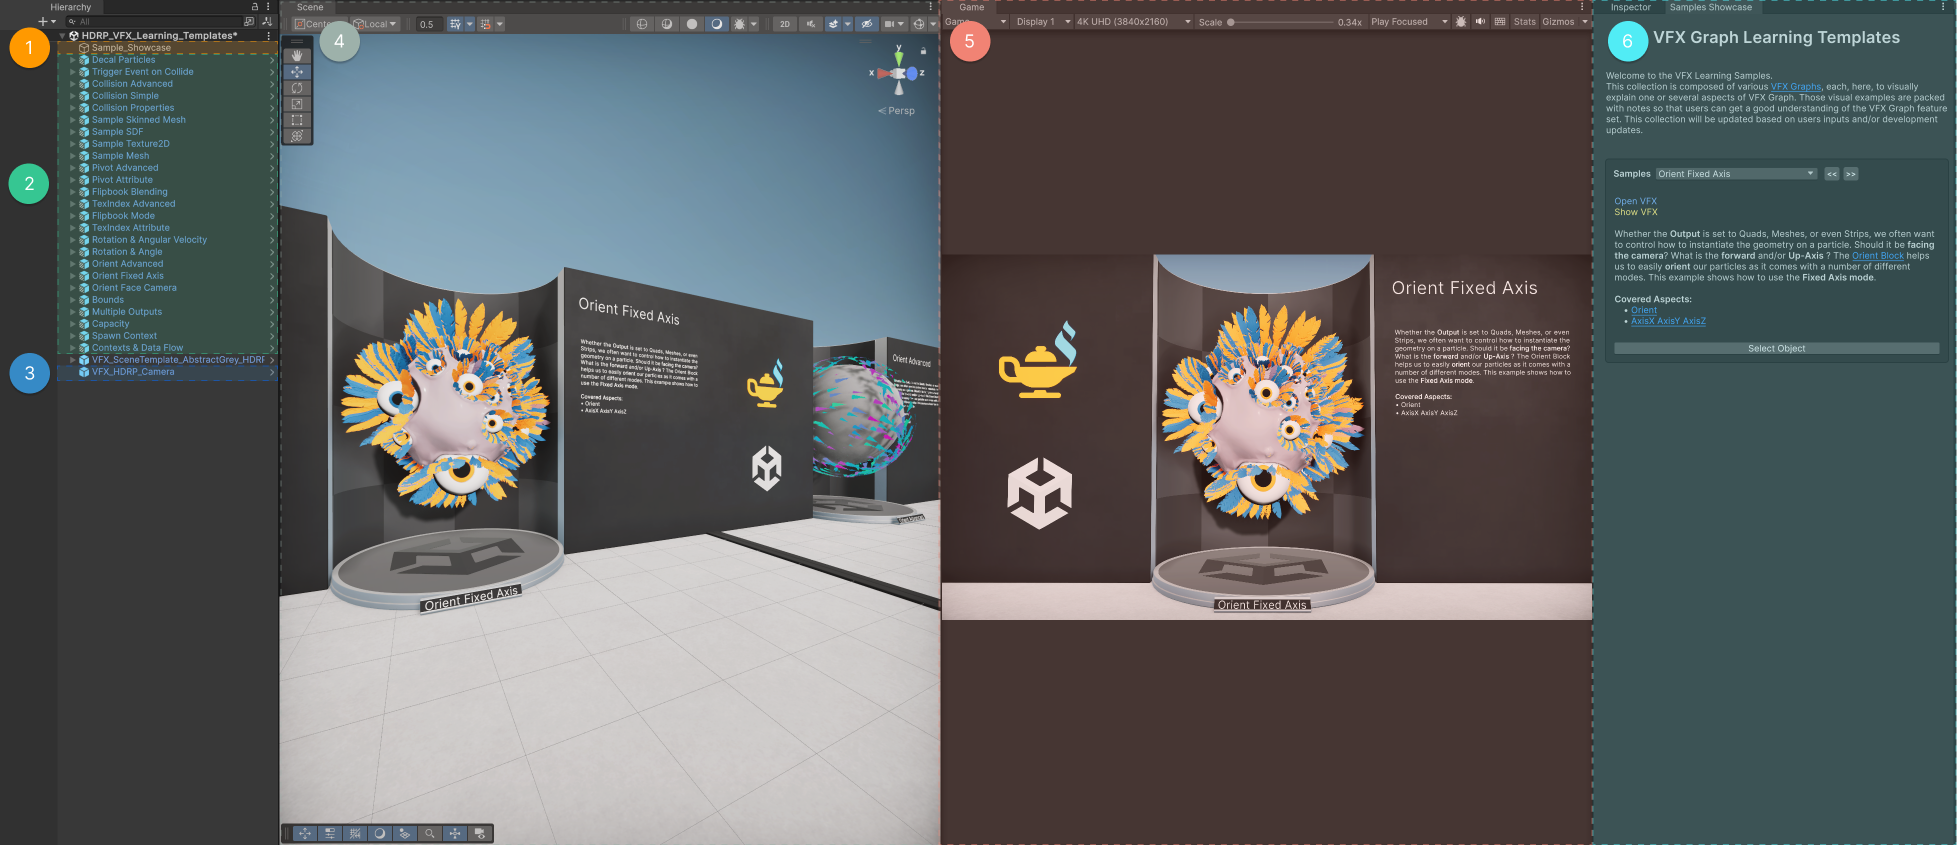Click the Open VFX link

point(1635,201)
